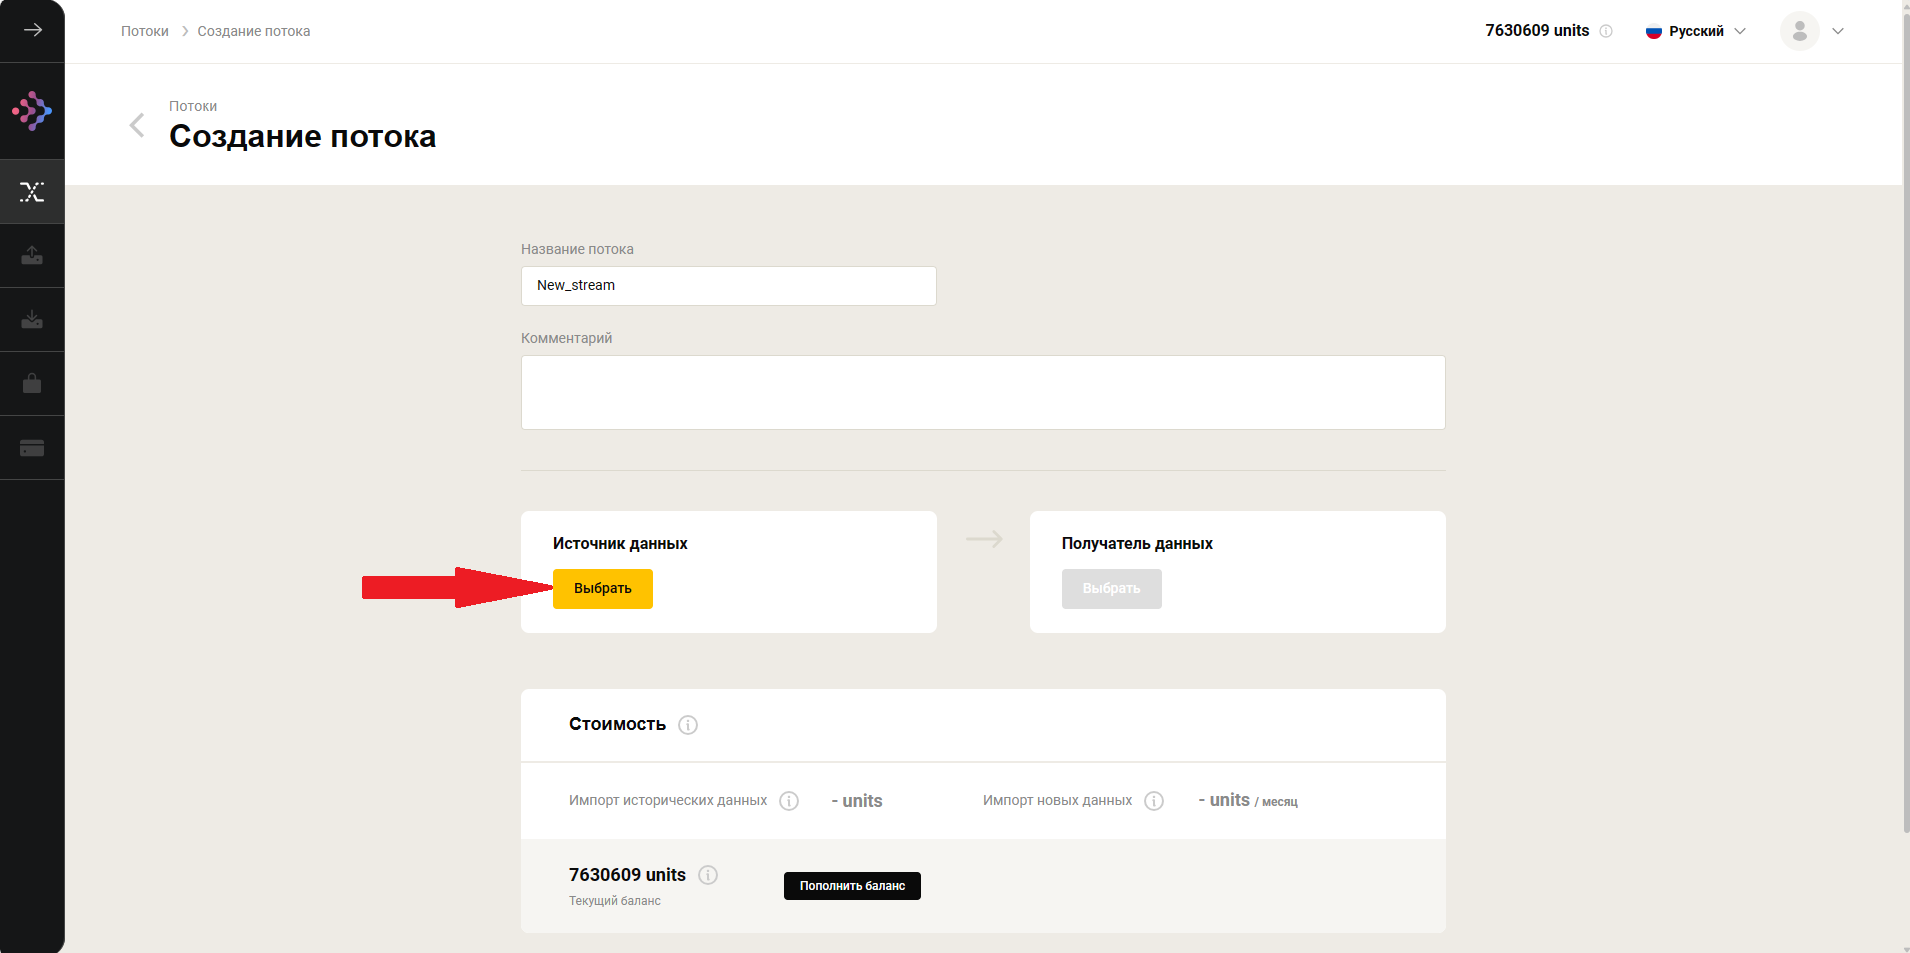Viewport: 1910px width, 953px height.
Task: Click the Текущий баланс label
Action: pos(615,901)
